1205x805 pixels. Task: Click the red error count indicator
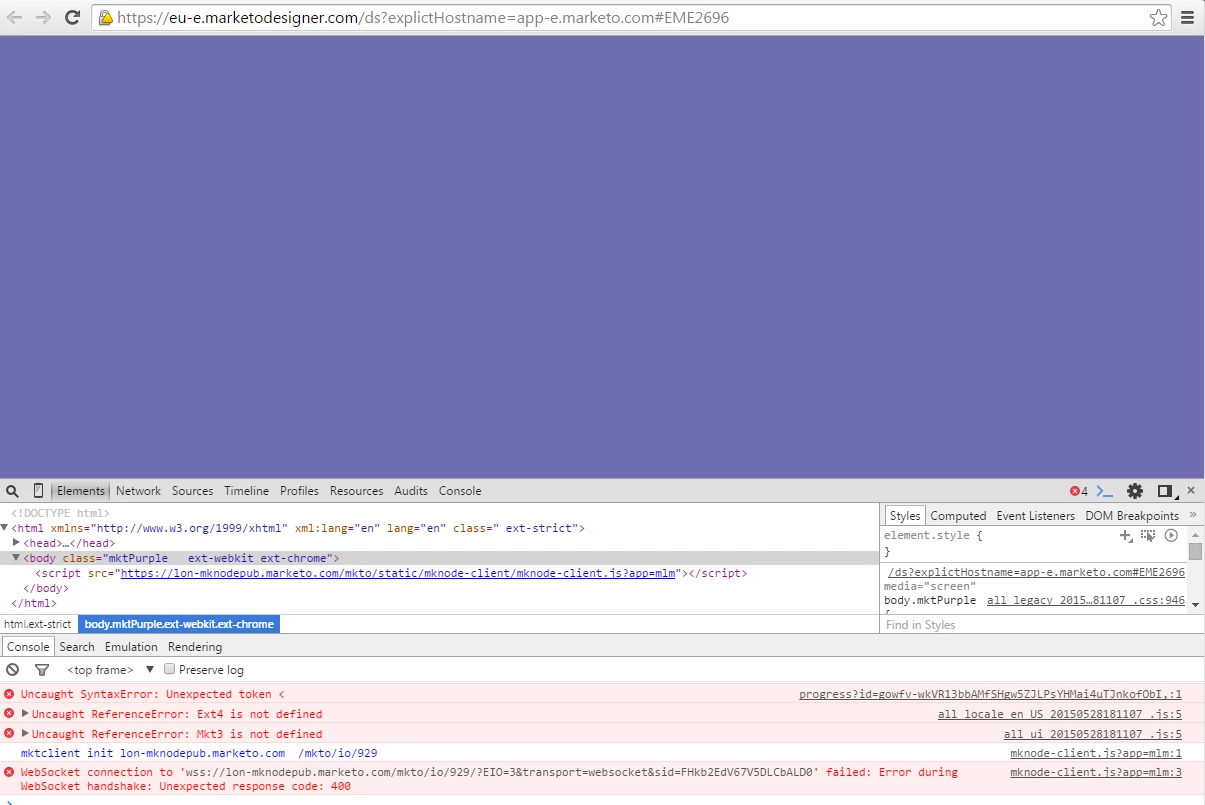coord(1079,491)
